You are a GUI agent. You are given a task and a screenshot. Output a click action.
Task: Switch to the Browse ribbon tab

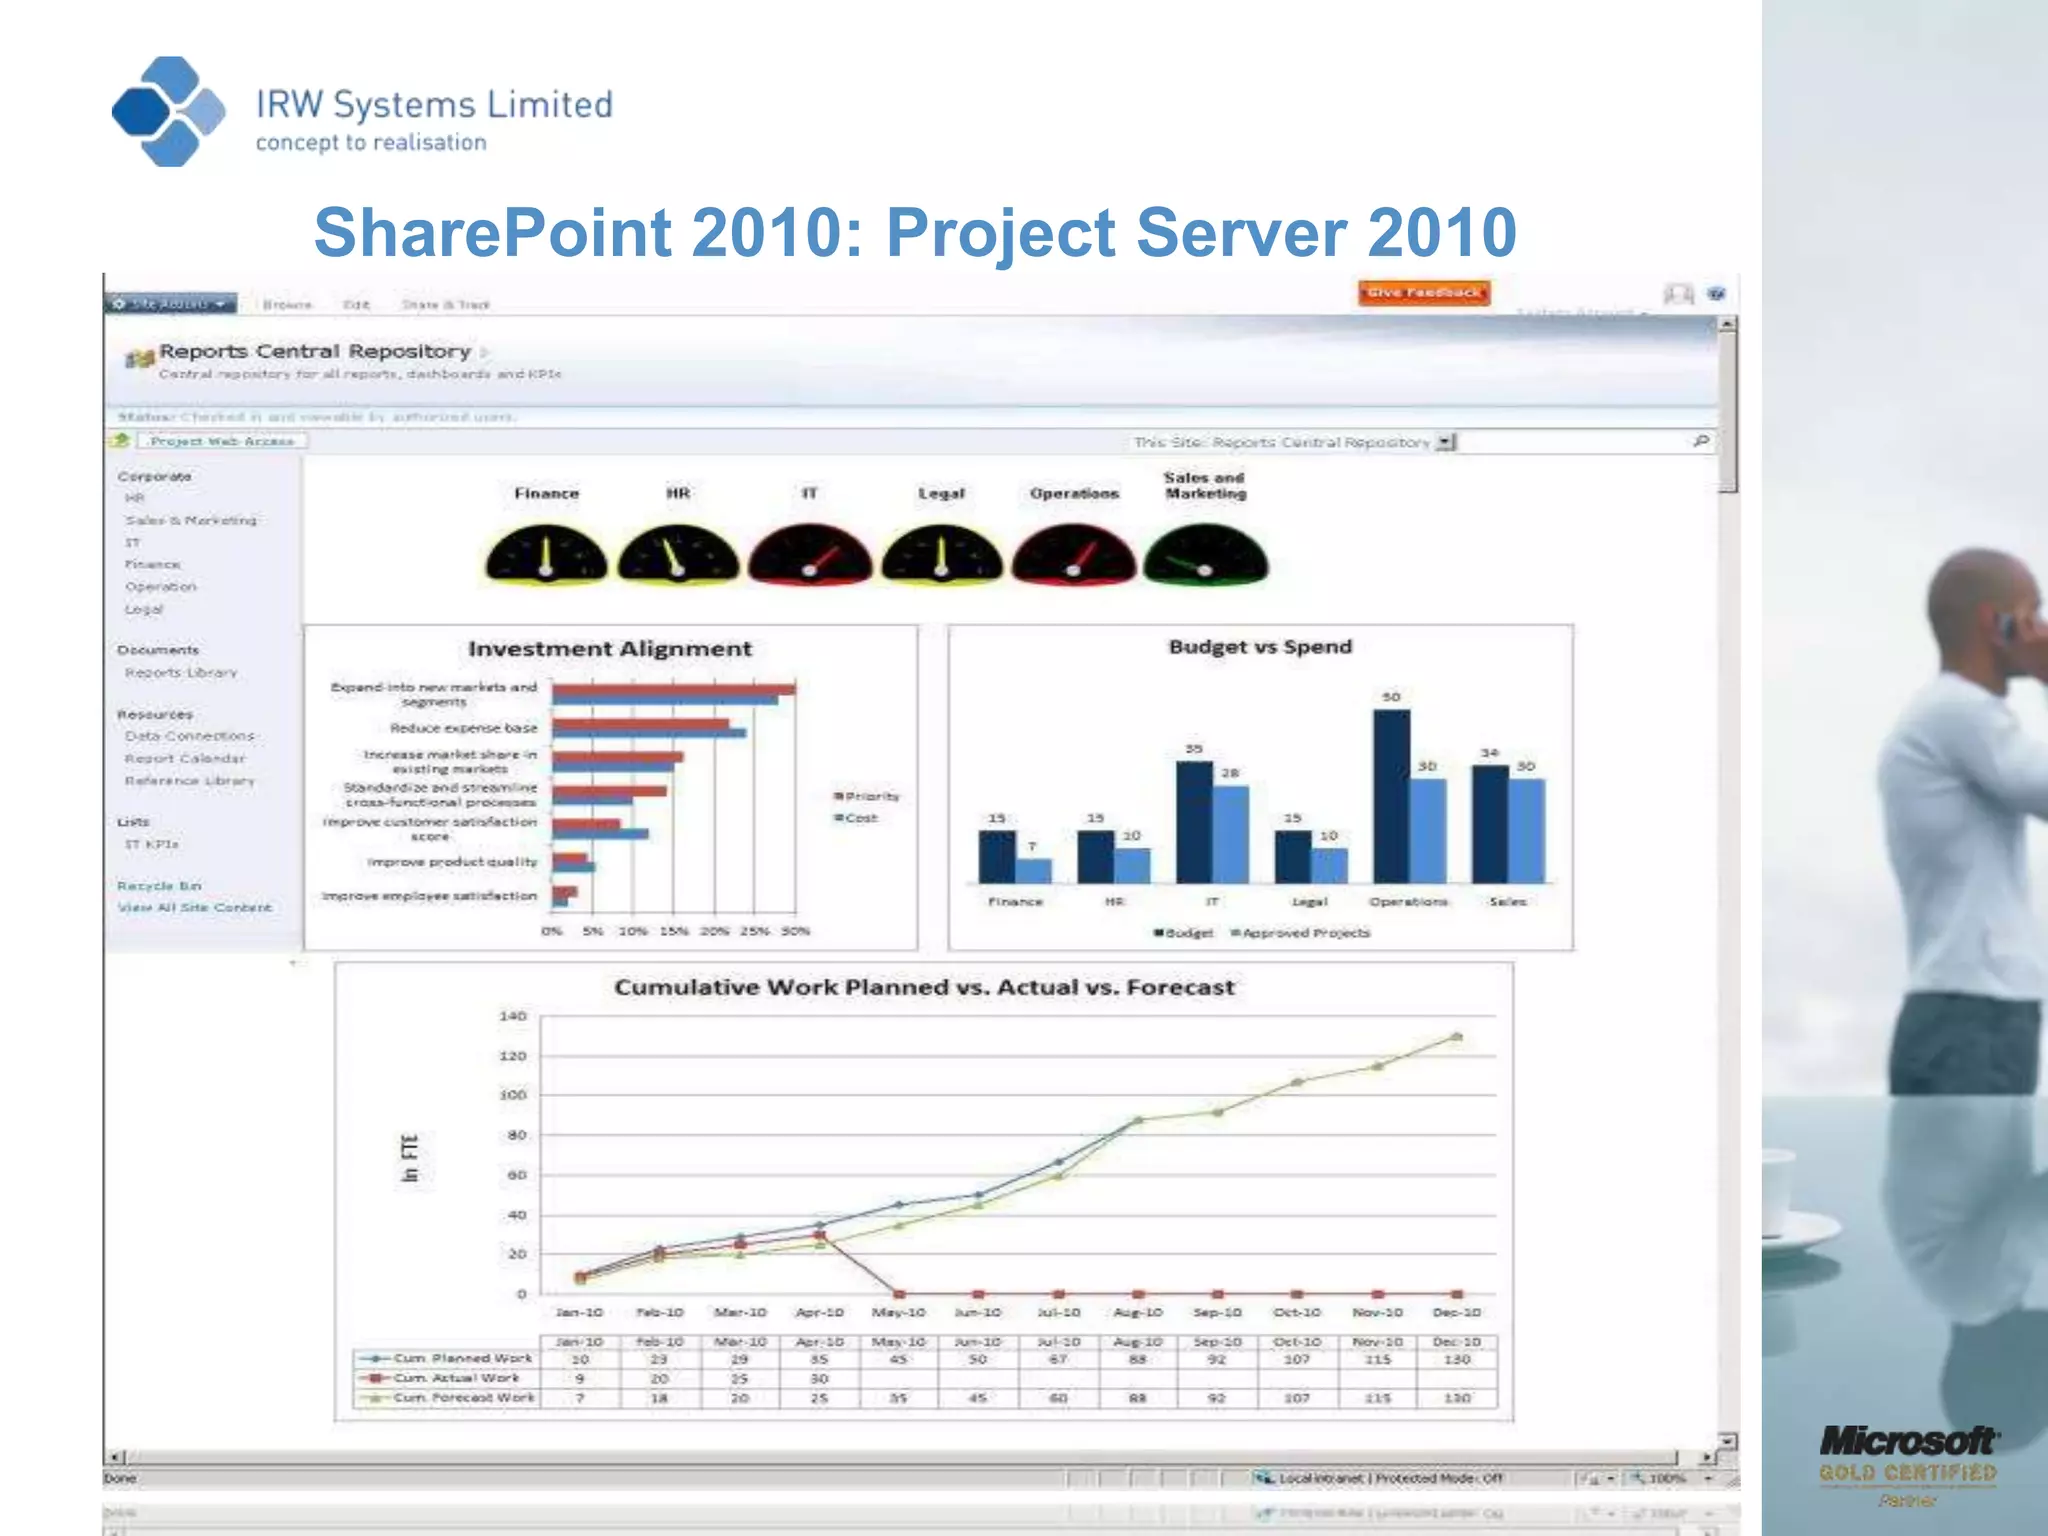tap(287, 304)
